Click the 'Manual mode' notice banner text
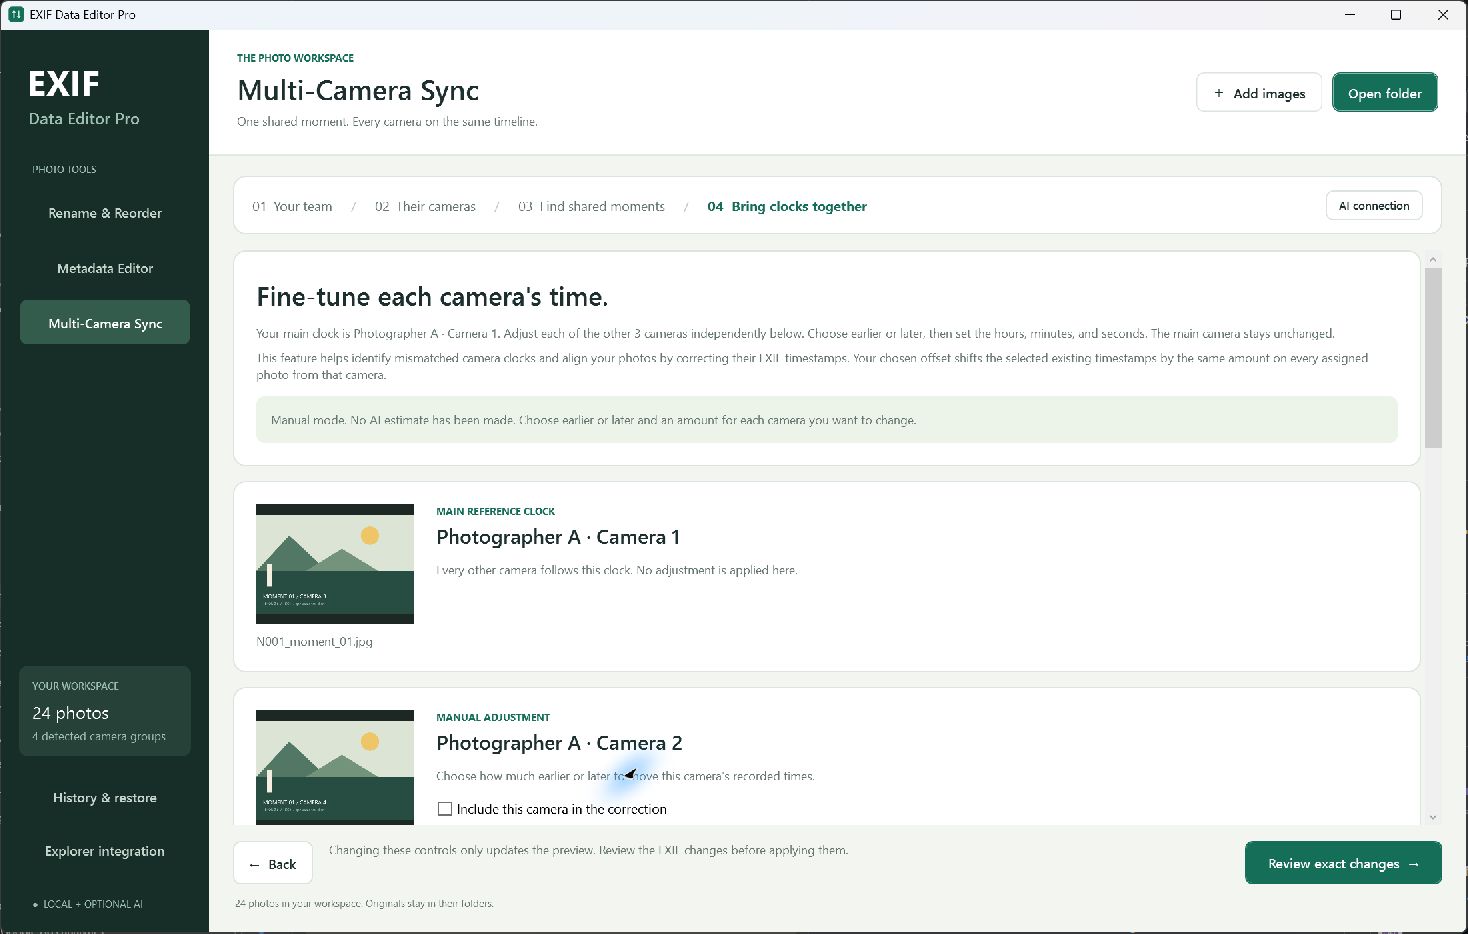This screenshot has width=1468, height=934. (x=593, y=420)
